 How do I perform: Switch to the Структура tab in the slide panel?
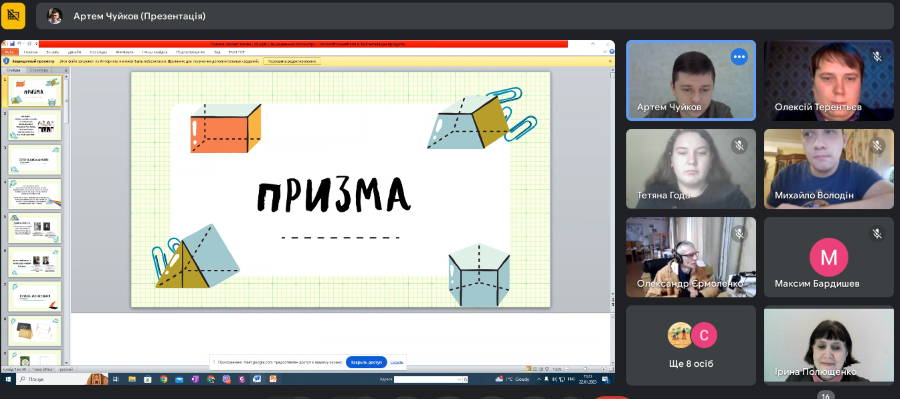click(x=38, y=70)
